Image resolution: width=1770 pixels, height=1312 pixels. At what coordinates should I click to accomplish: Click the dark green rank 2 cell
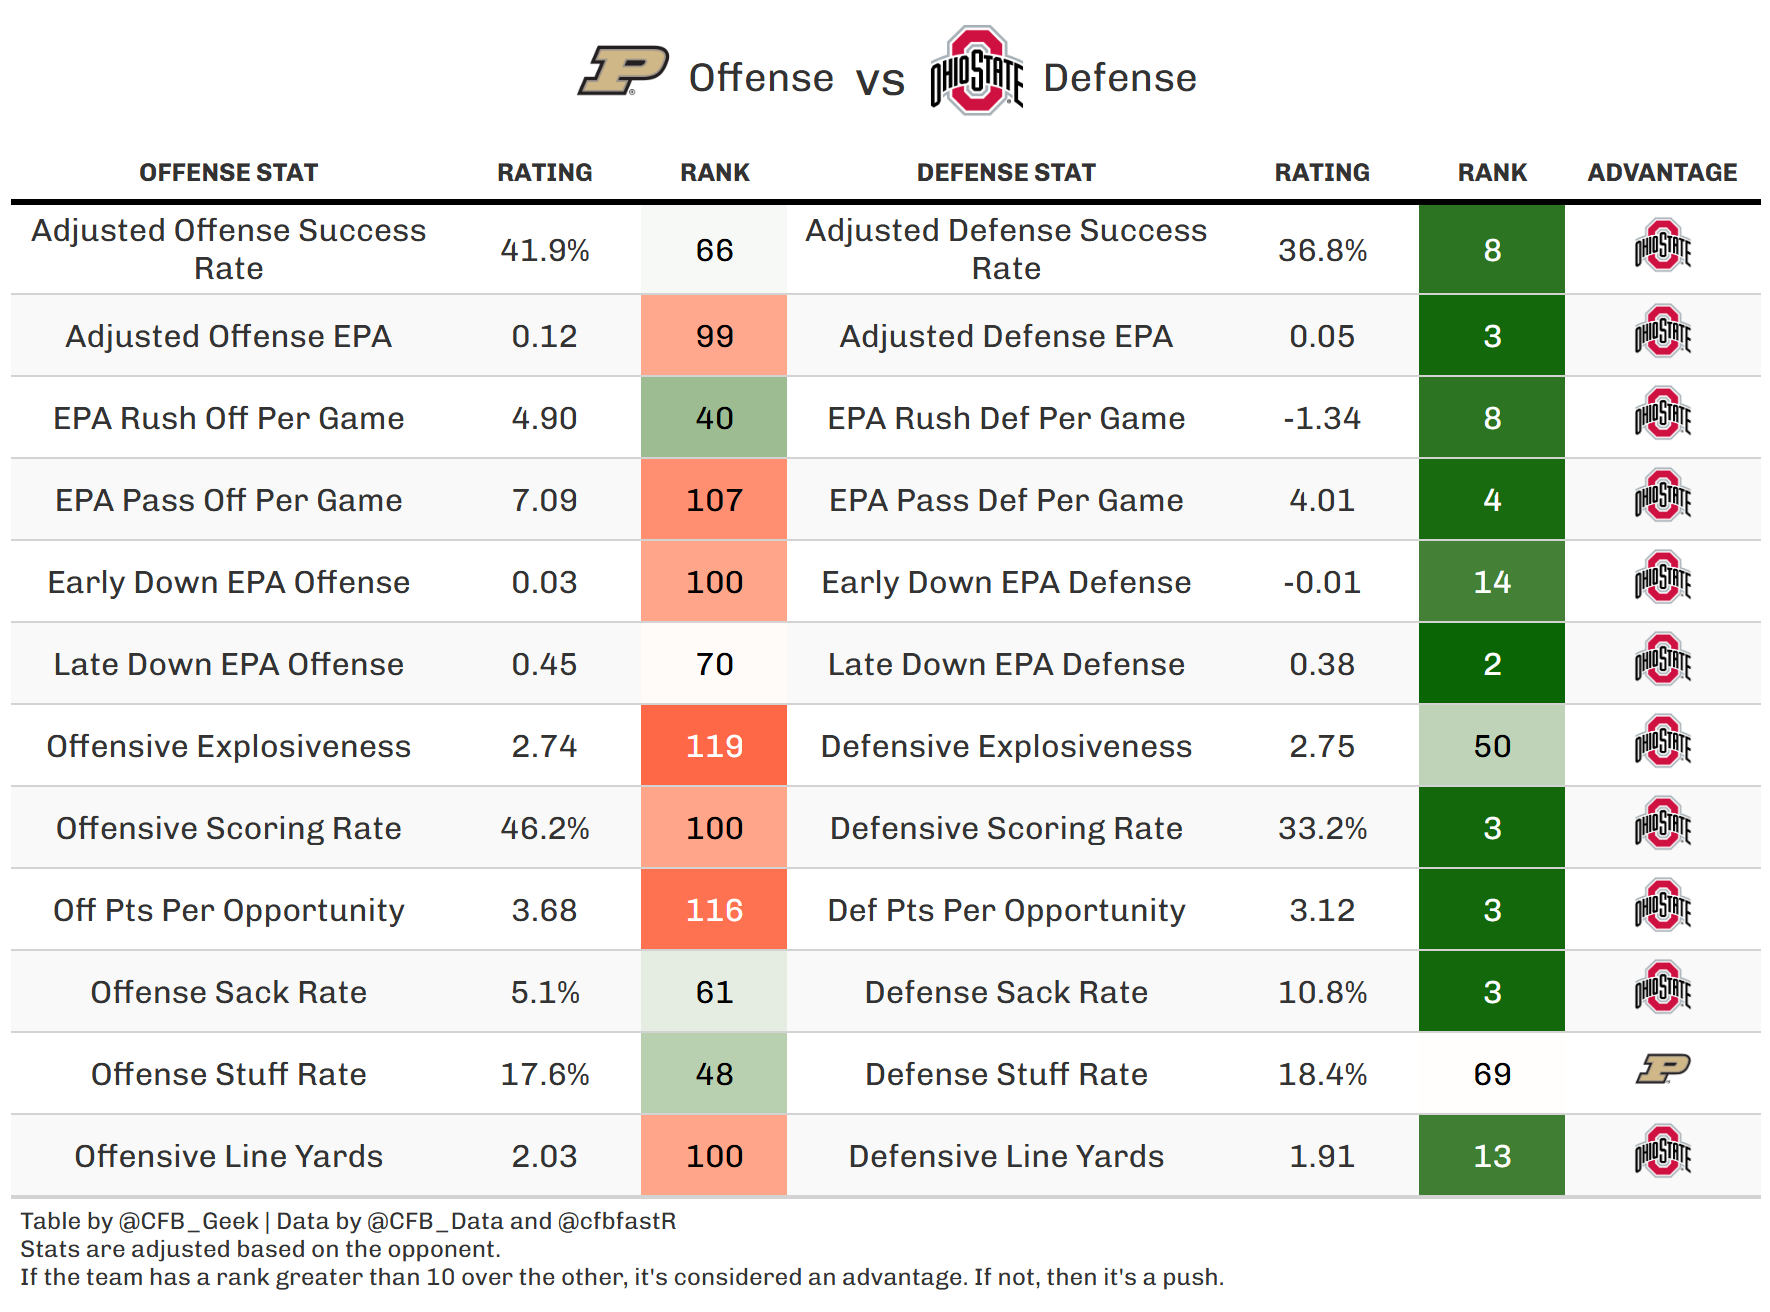pos(1491,664)
